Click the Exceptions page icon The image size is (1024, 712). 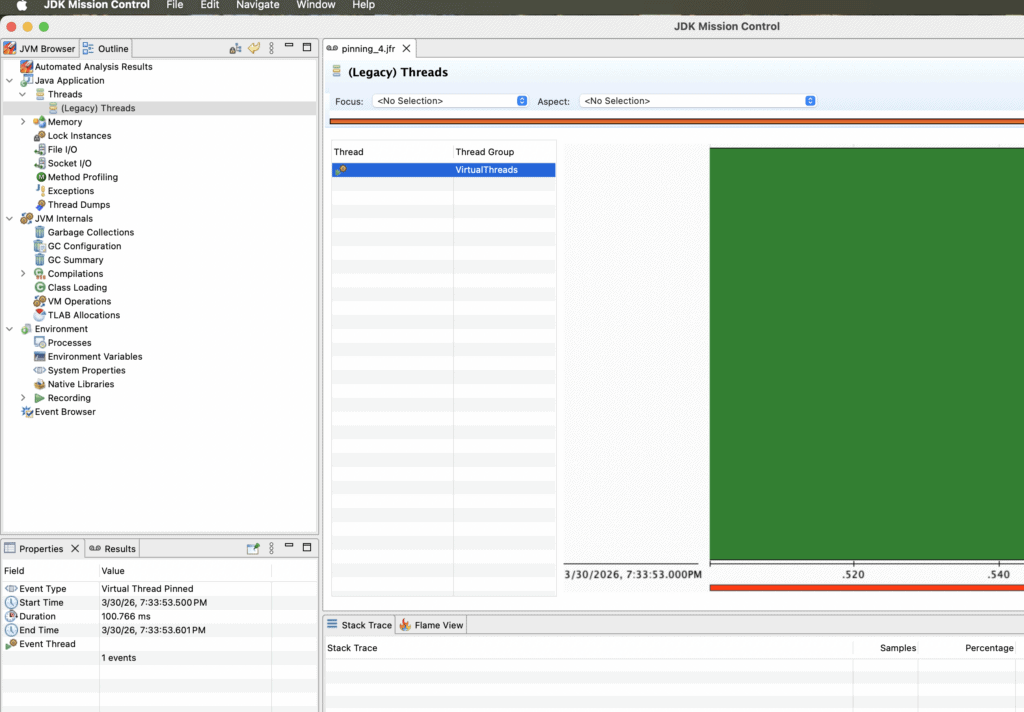coord(40,191)
